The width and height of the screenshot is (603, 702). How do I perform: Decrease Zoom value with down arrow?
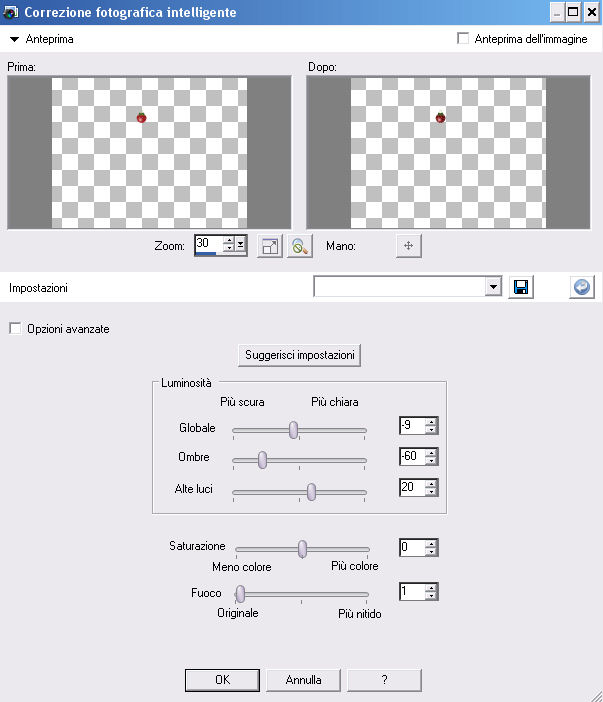[x=229, y=249]
